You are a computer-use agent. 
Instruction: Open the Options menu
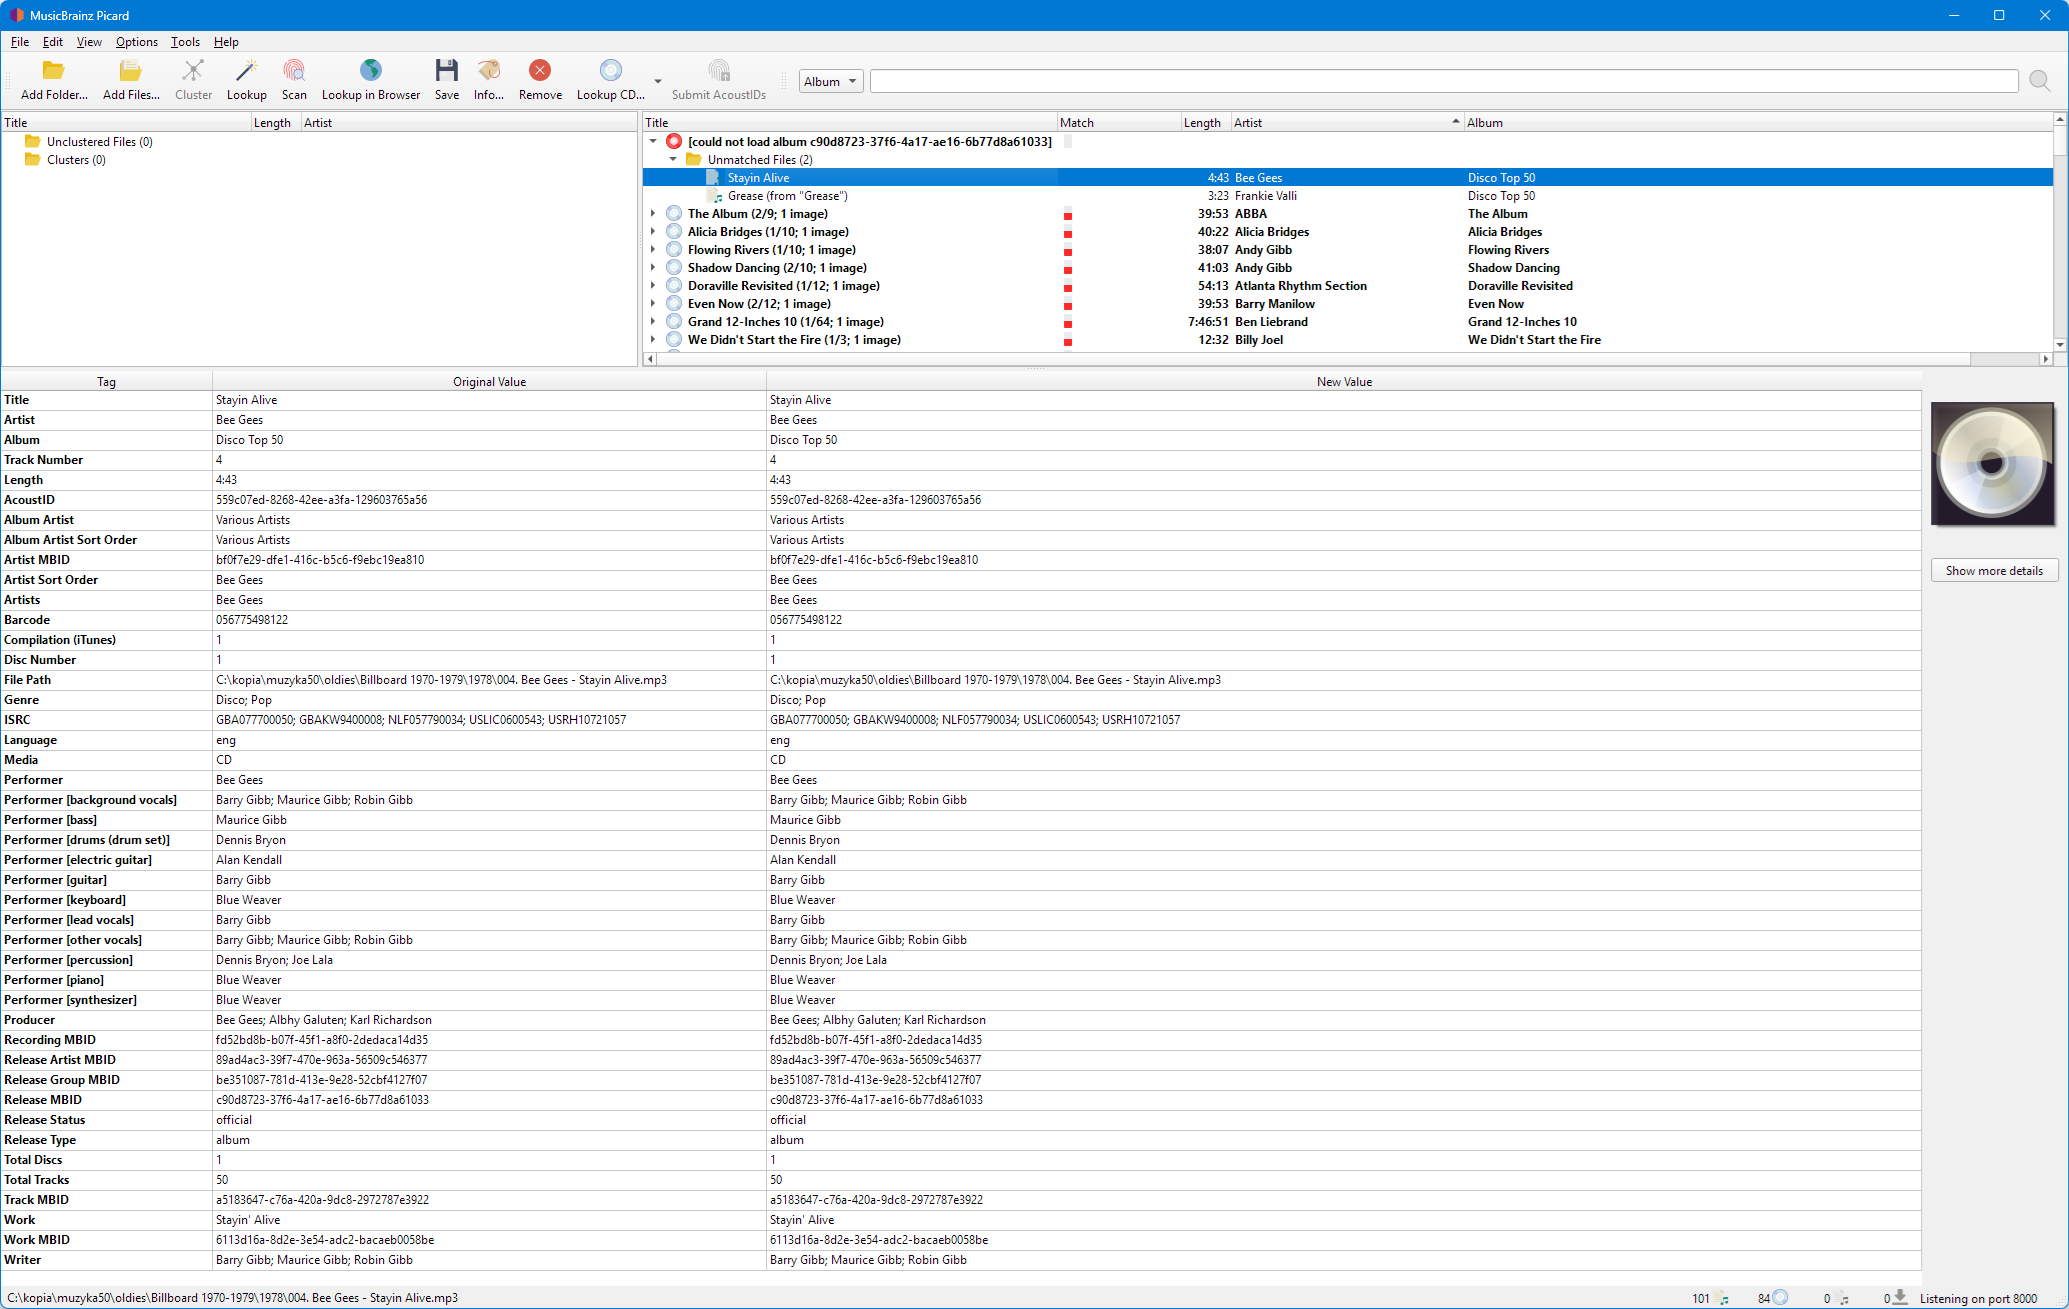pyautogui.click(x=137, y=42)
